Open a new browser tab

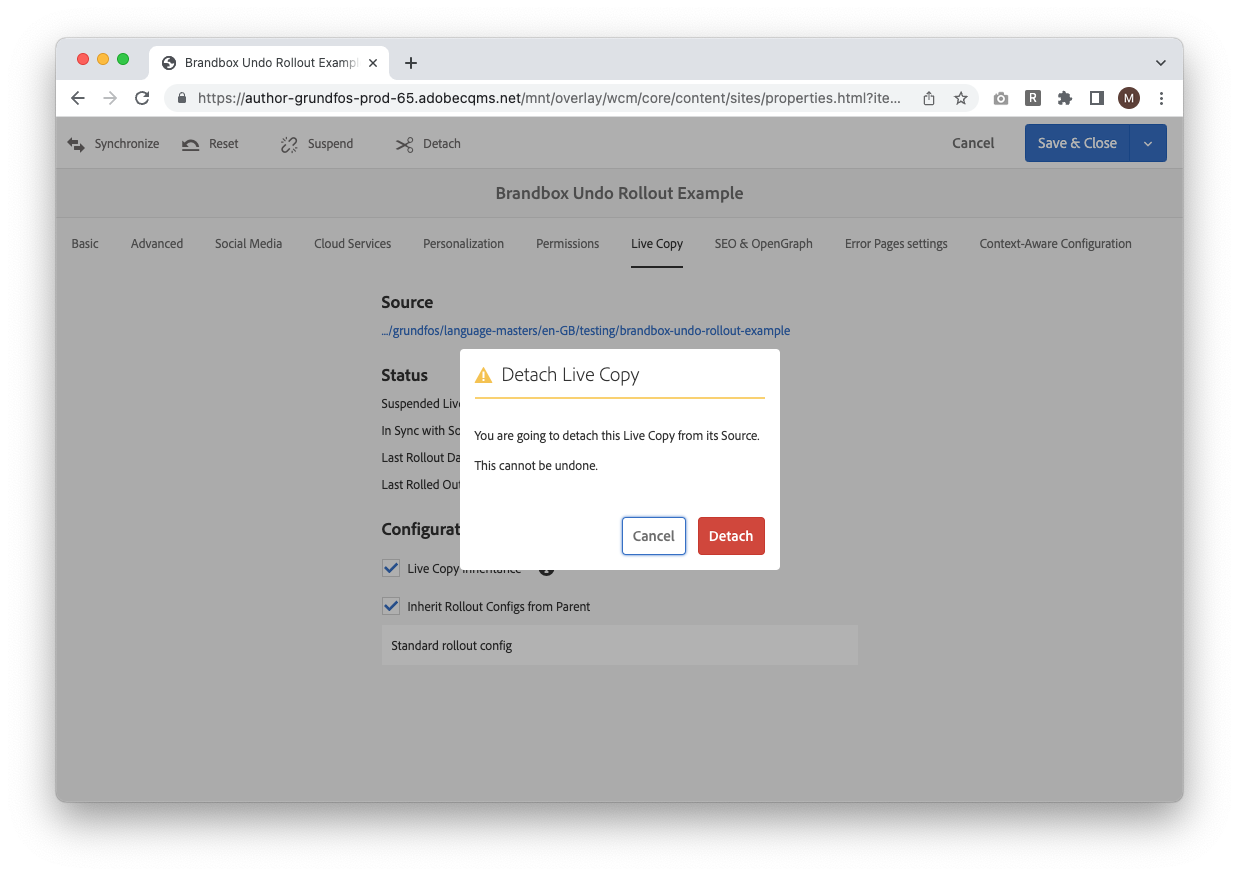coord(410,63)
